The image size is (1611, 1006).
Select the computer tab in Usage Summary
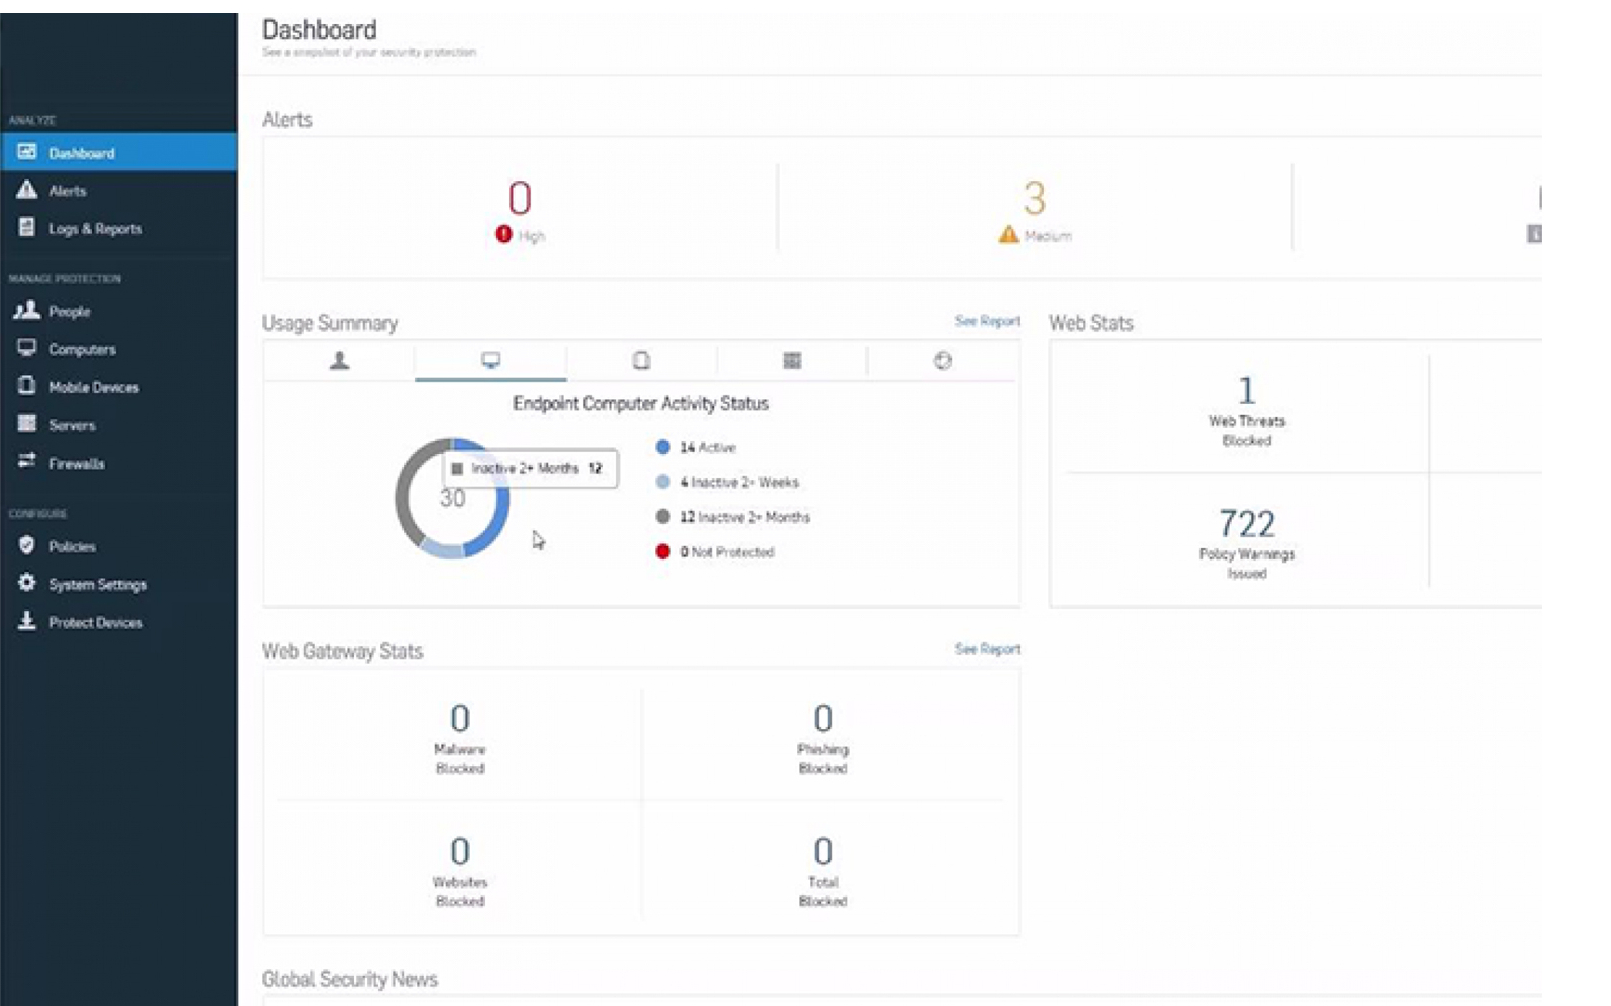coord(490,361)
